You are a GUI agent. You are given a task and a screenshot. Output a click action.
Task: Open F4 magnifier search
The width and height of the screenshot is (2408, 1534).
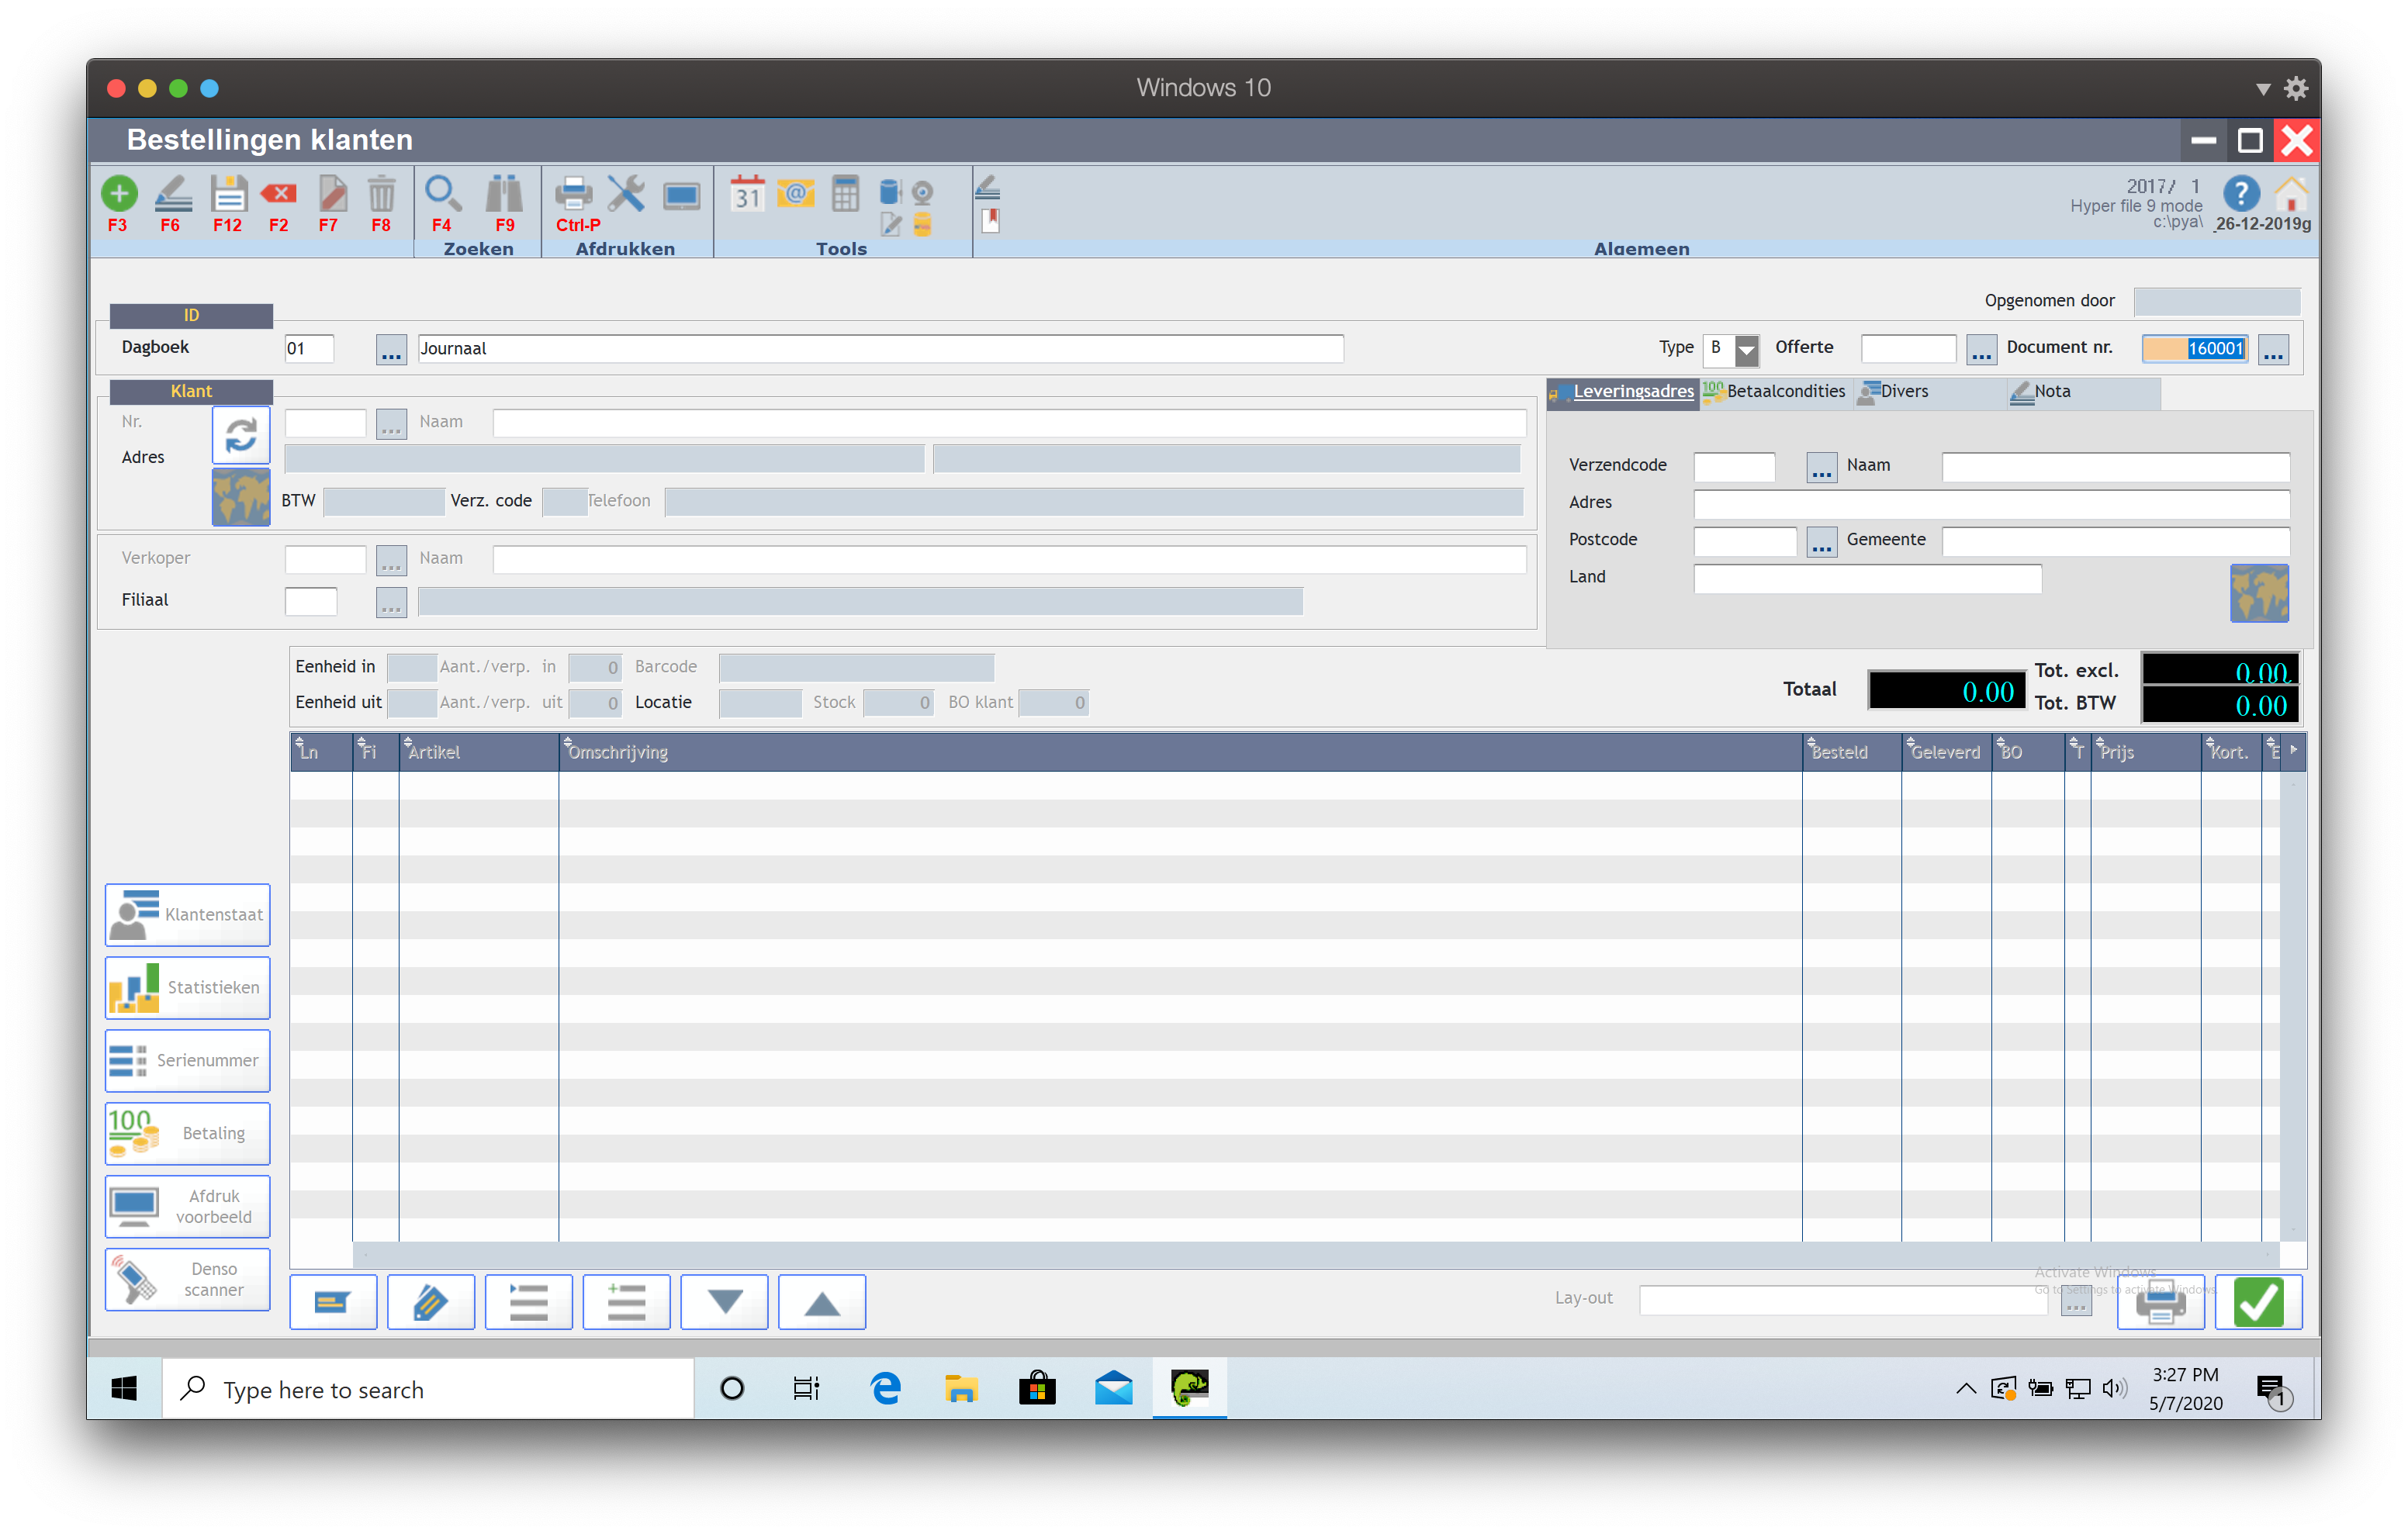tap(442, 193)
